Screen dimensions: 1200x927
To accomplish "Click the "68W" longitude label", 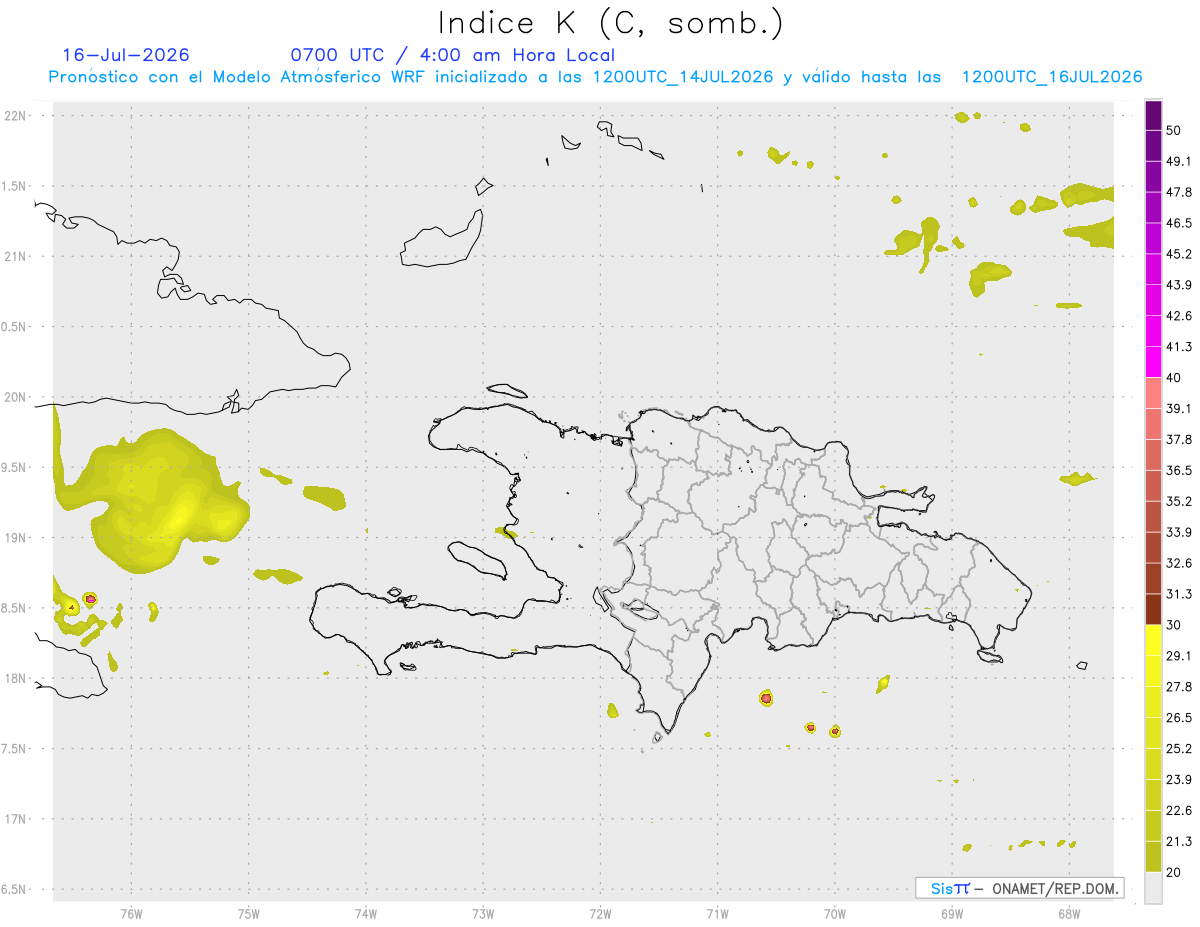I will (1069, 914).
